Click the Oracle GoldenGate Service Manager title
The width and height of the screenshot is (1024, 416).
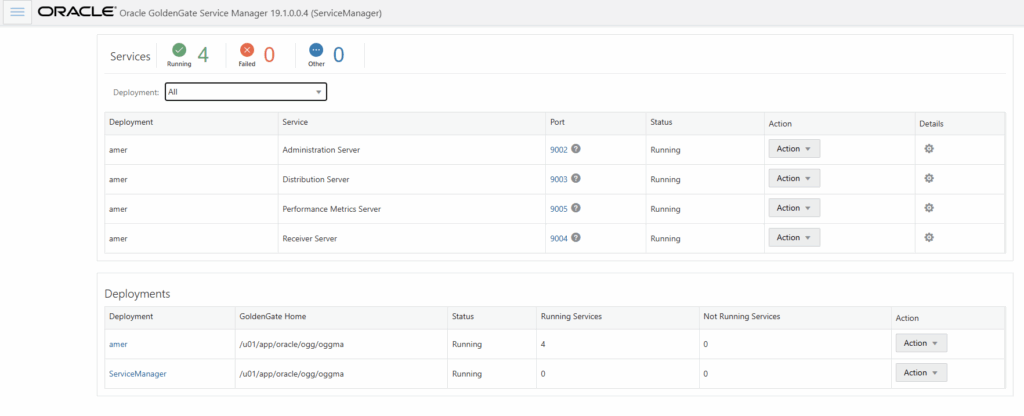click(251, 12)
